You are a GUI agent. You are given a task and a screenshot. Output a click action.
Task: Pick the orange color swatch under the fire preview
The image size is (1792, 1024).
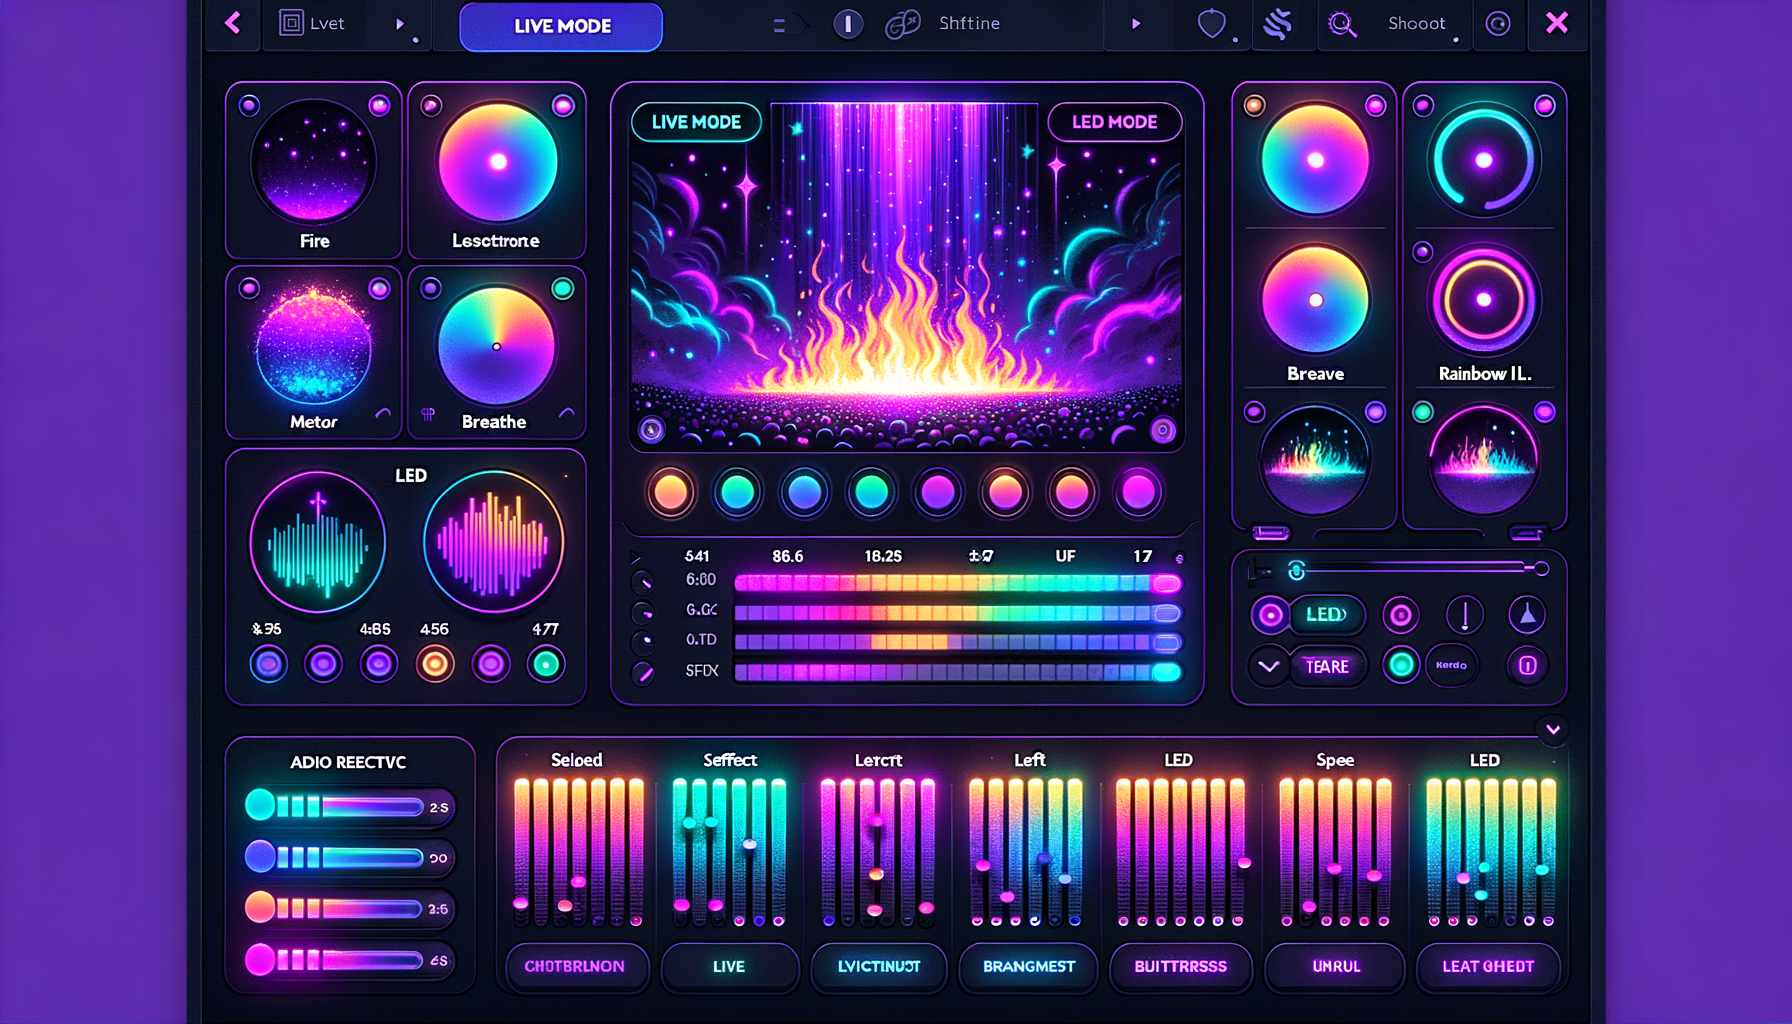pos(670,492)
